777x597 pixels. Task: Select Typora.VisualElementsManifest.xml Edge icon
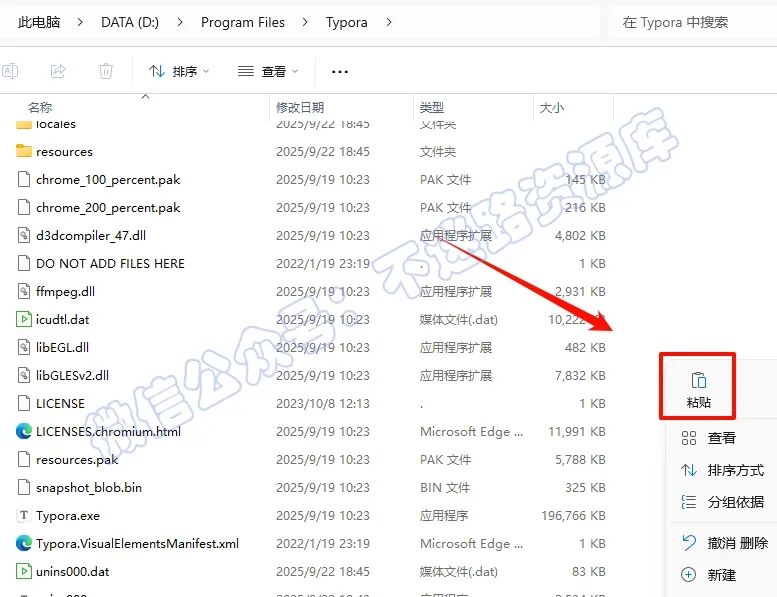coord(24,543)
